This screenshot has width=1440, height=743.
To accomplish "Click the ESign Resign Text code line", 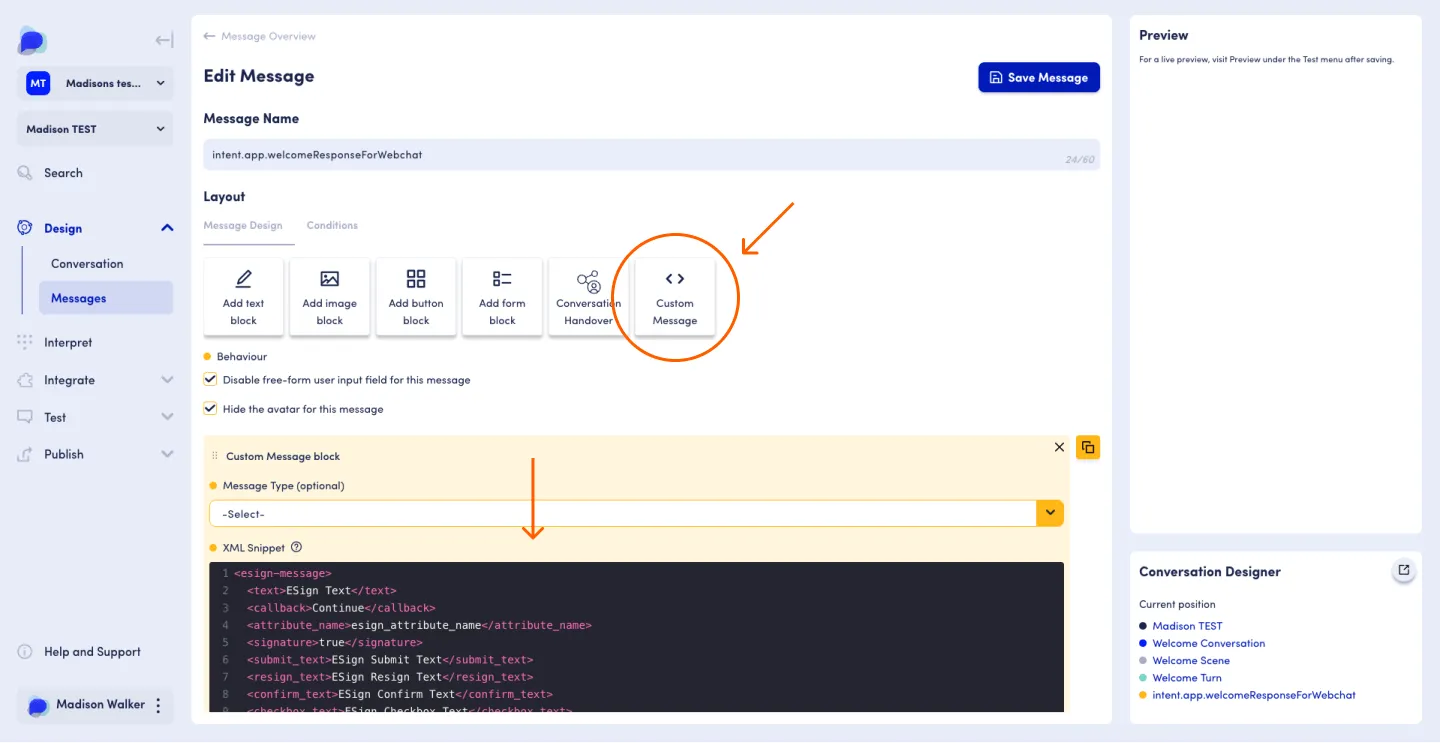I will point(390,677).
